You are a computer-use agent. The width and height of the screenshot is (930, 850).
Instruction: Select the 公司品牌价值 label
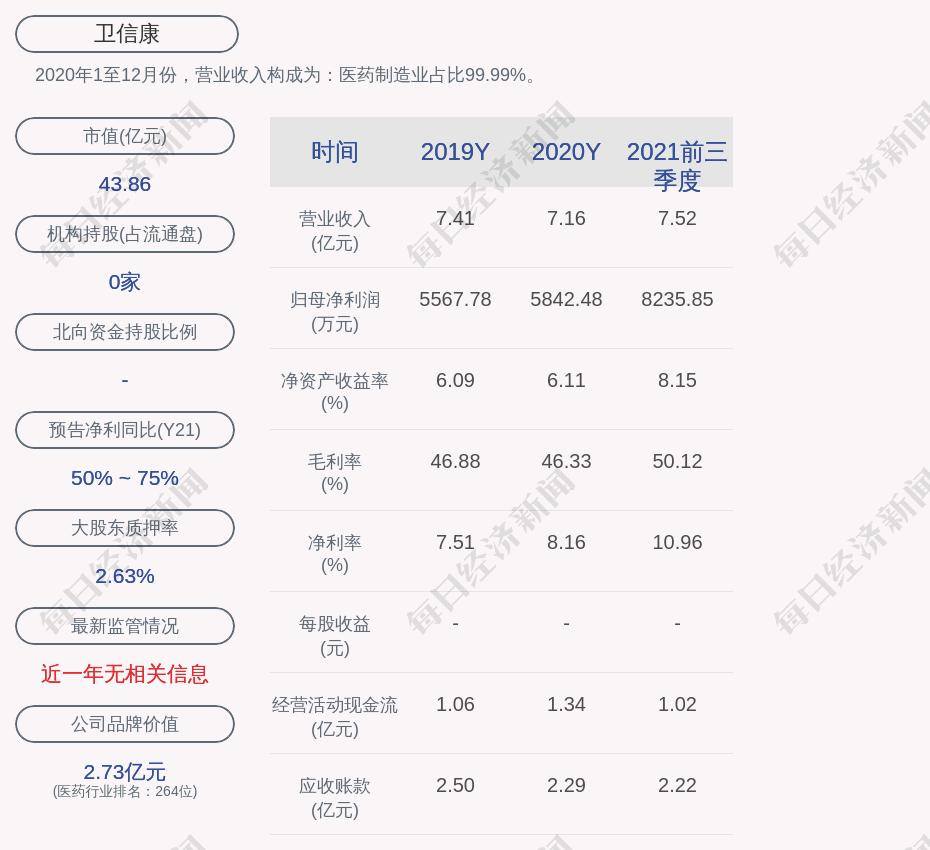[125, 724]
